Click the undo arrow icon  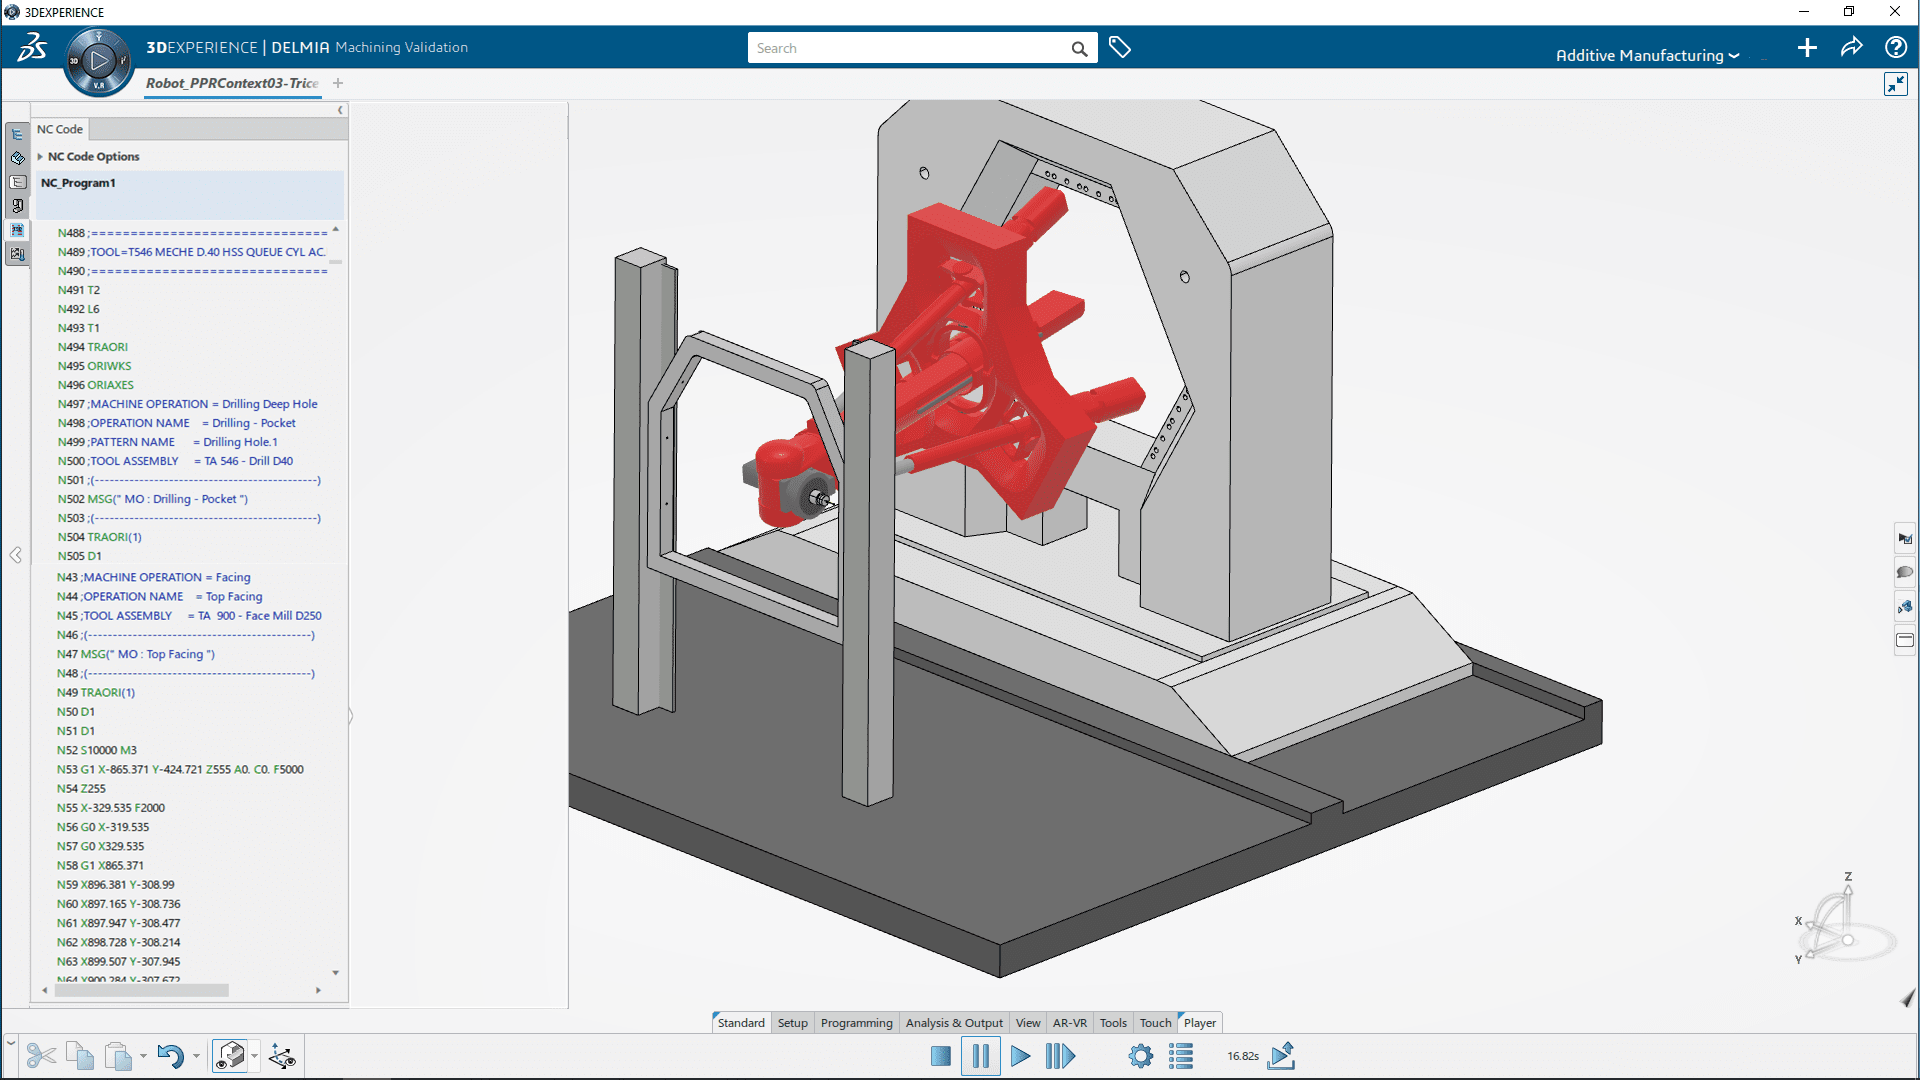(170, 1056)
